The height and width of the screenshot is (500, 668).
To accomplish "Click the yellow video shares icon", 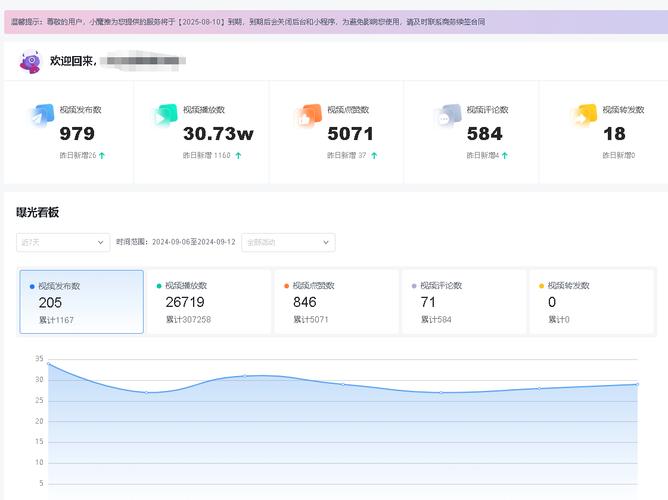I will [585, 115].
